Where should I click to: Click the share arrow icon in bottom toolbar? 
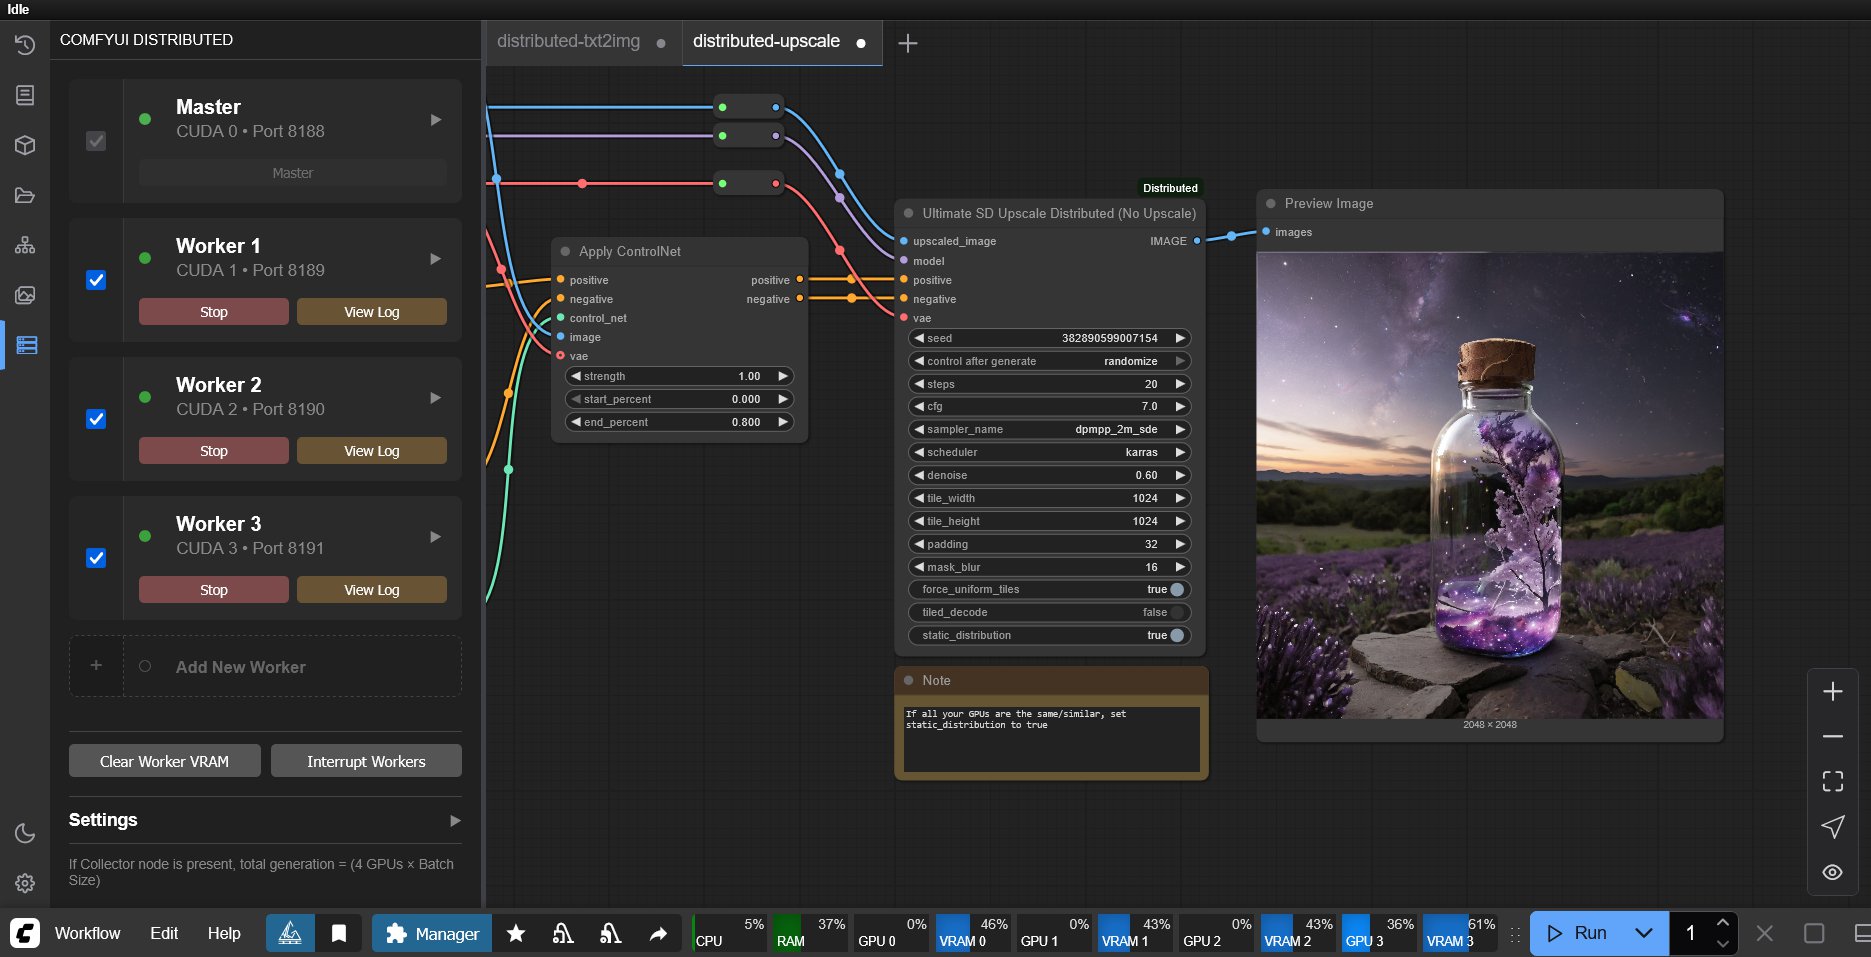point(657,933)
